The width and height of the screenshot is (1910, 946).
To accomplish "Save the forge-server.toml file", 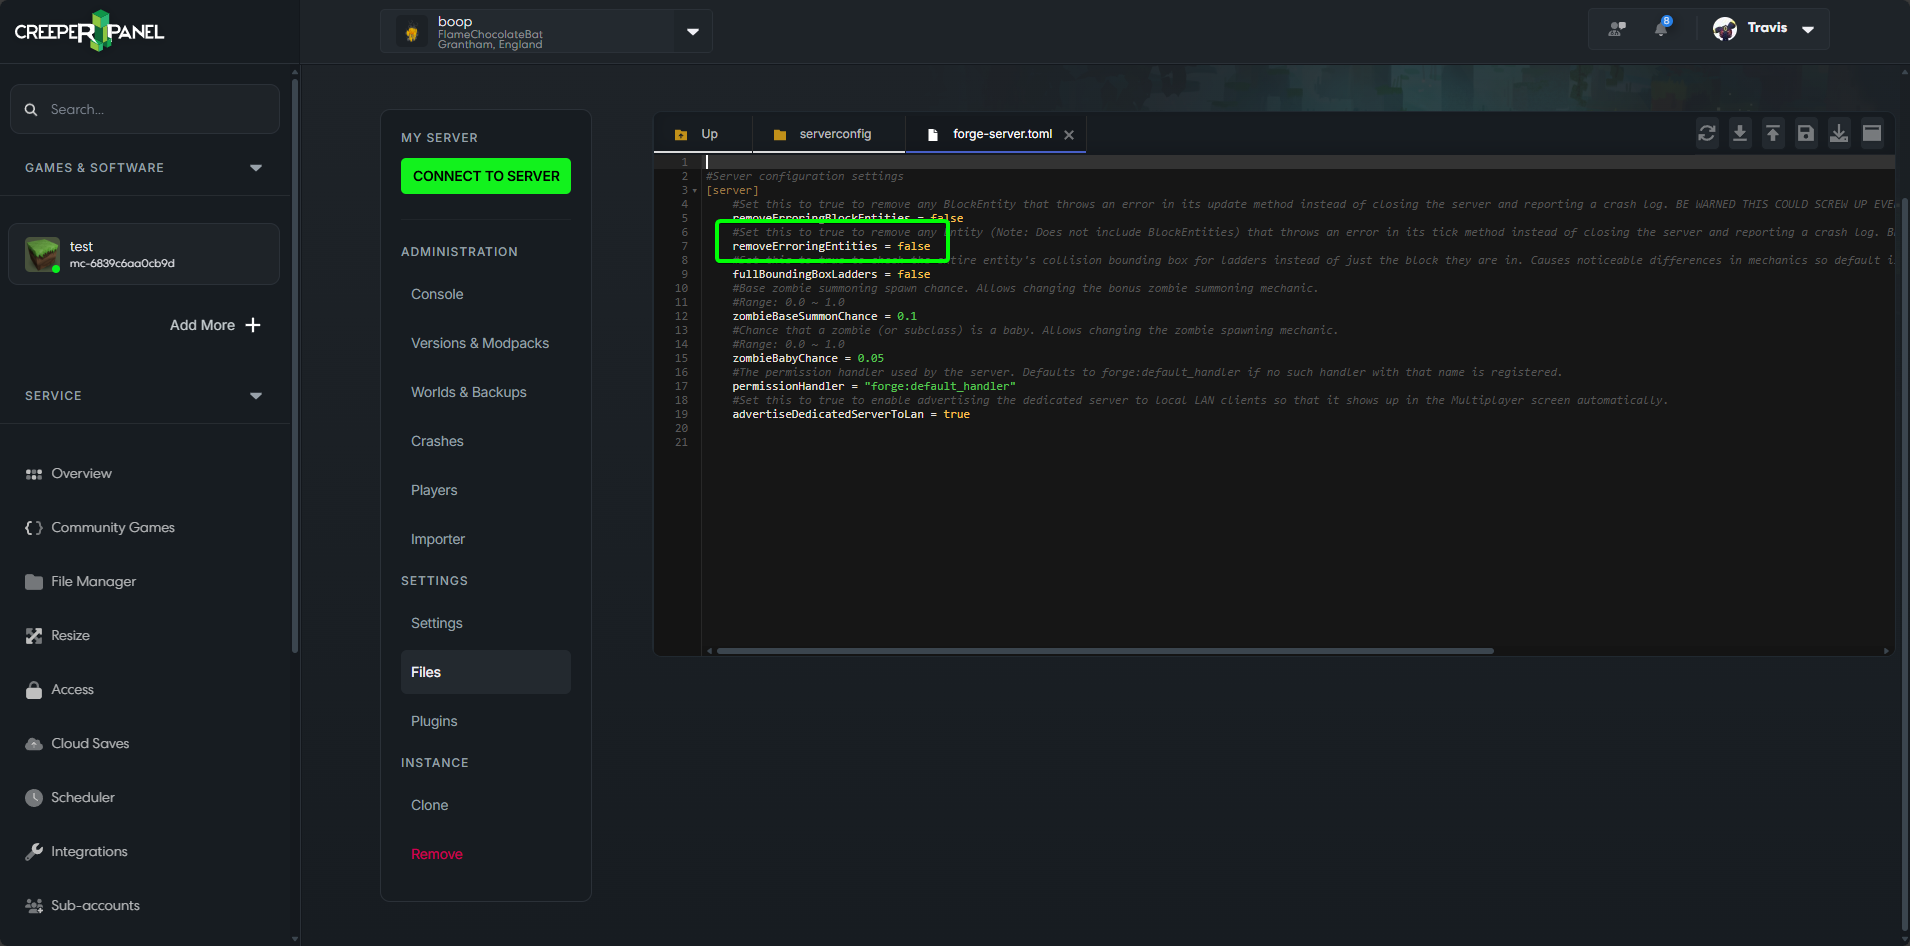I will (1806, 132).
